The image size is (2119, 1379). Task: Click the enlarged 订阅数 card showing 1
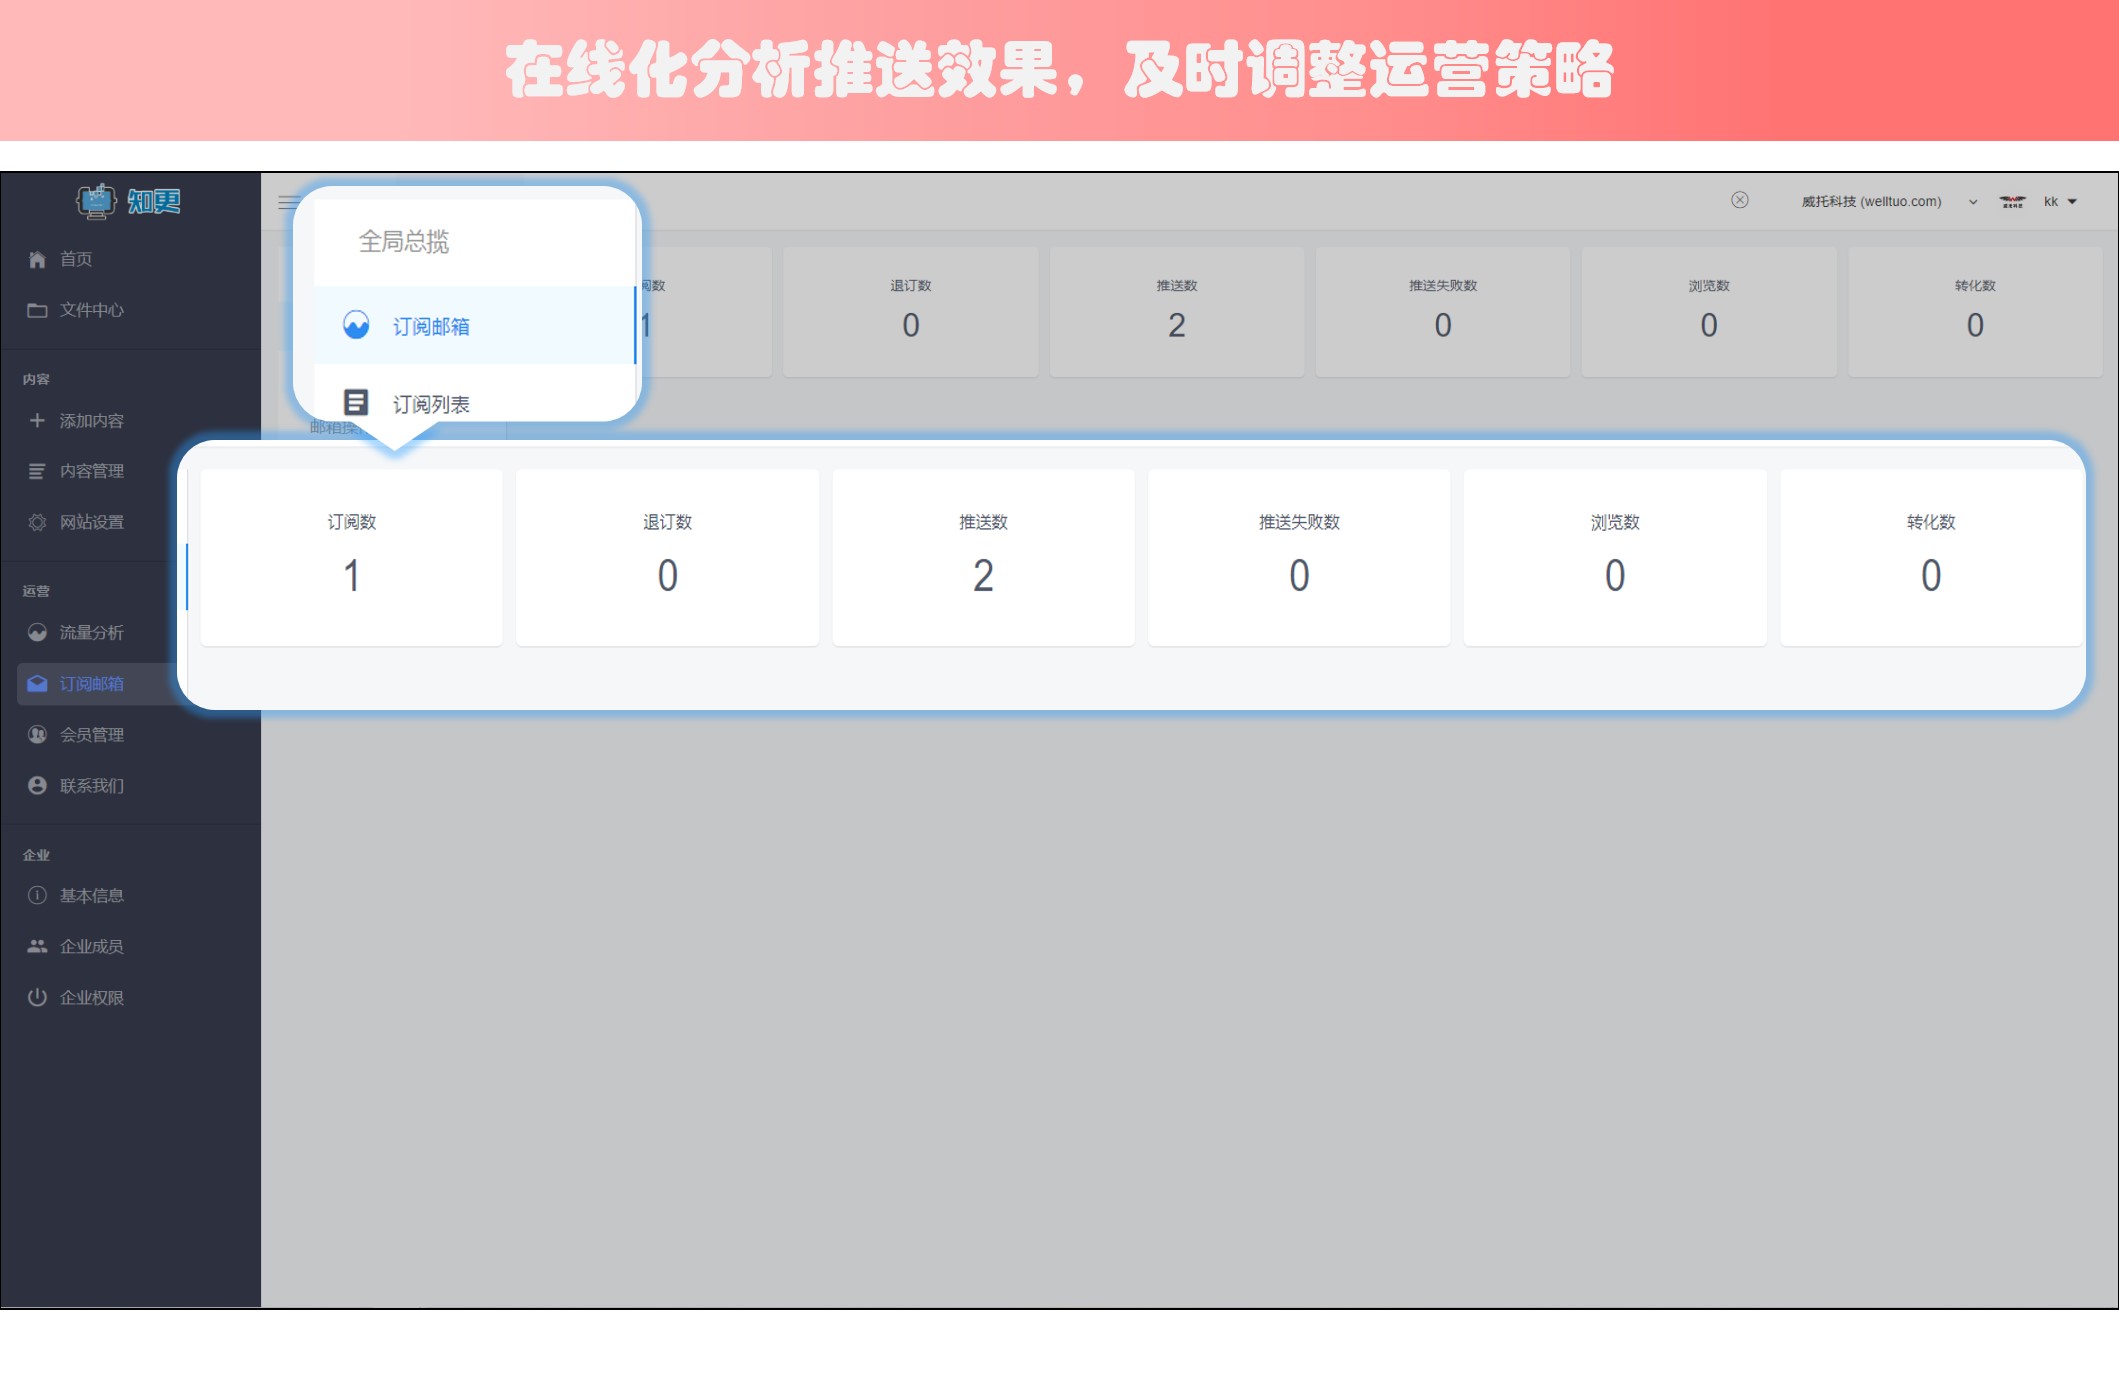pos(352,557)
